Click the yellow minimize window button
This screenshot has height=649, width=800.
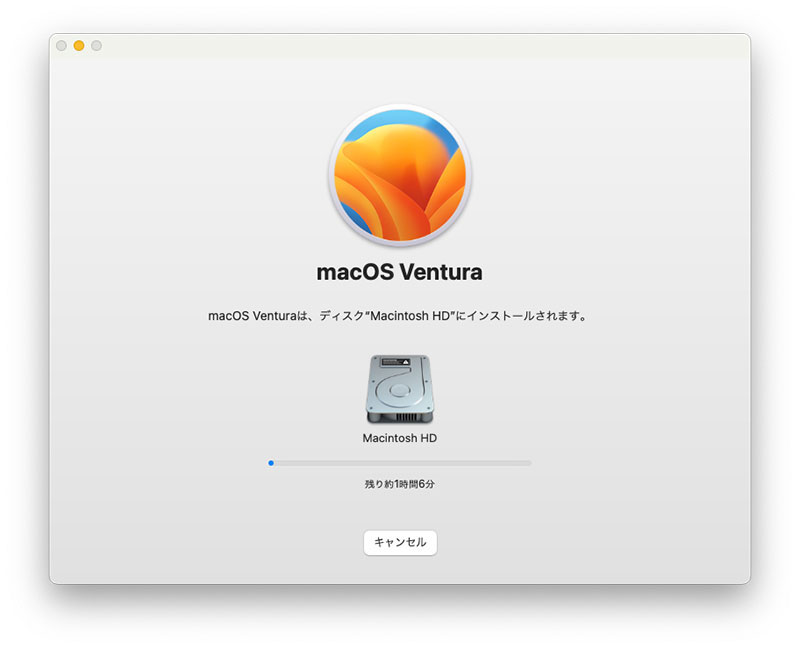pyautogui.click(x=79, y=46)
